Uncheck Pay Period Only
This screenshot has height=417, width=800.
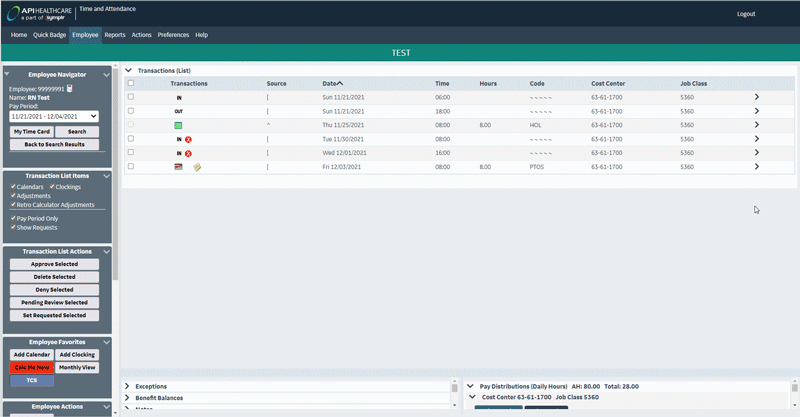[13, 218]
